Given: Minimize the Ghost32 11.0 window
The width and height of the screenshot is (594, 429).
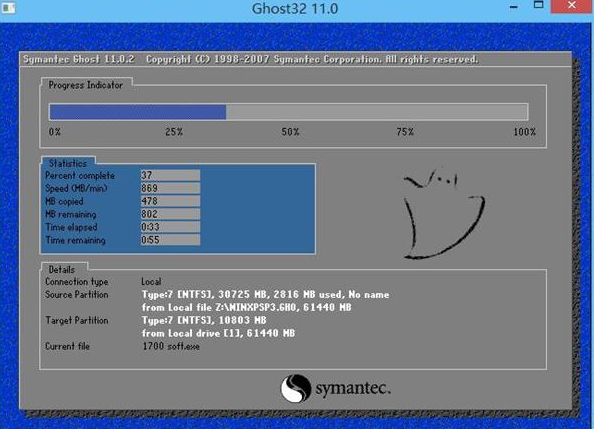Looking at the screenshot, I should [x=513, y=6].
